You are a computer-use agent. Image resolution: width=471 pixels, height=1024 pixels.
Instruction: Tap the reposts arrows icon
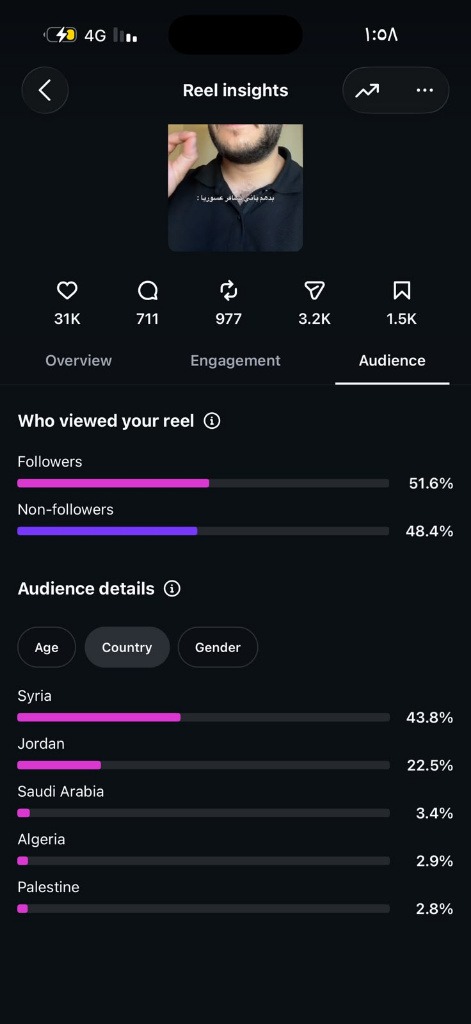[229, 291]
